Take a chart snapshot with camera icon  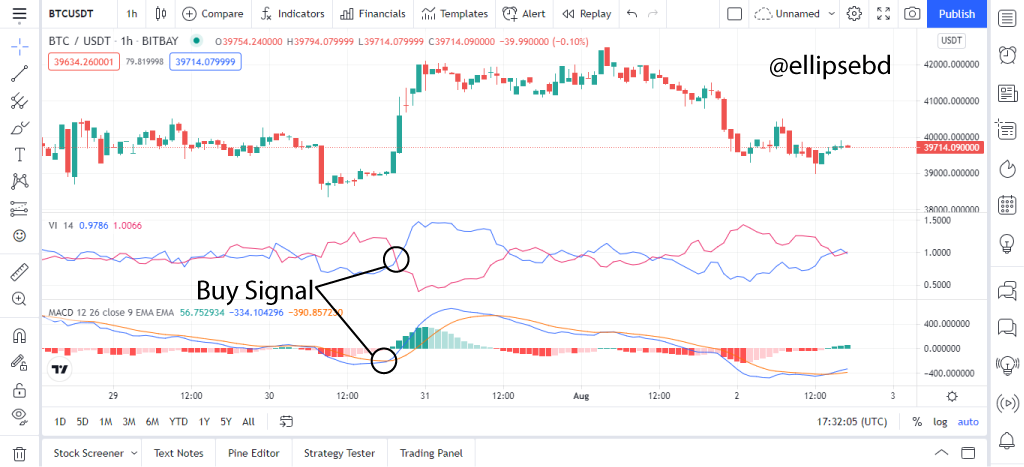coord(911,14)
